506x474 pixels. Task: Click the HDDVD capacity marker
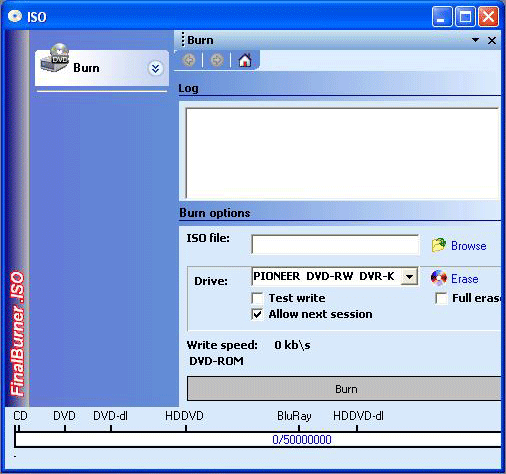tap(184, 416)
